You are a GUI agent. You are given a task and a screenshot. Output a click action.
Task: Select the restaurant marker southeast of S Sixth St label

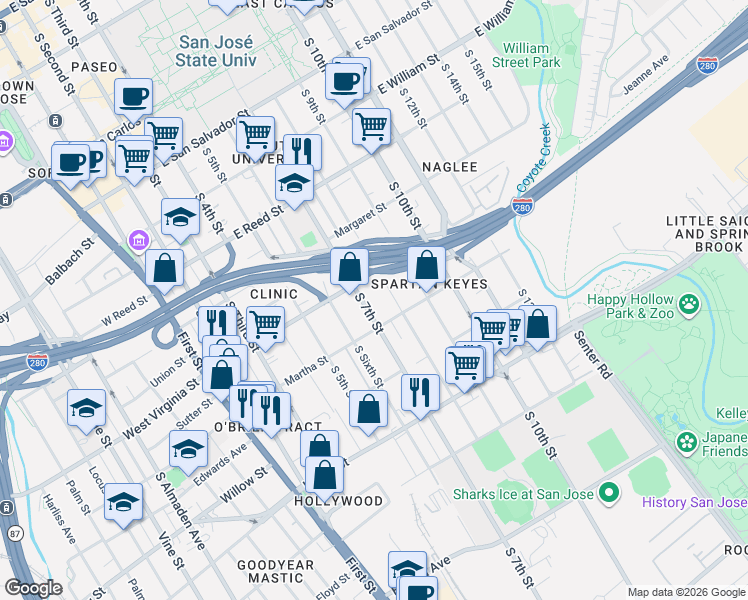pyautogui.click(x=420, y=393)
